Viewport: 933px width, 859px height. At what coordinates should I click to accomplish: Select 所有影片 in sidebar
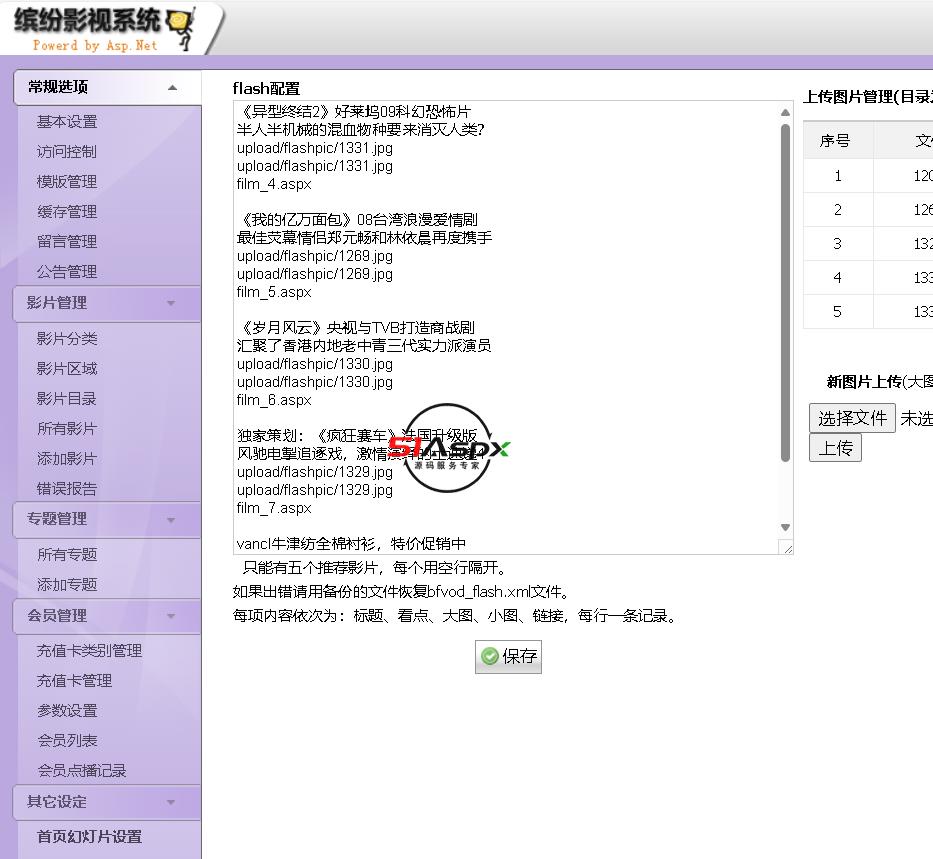(67, 429)
